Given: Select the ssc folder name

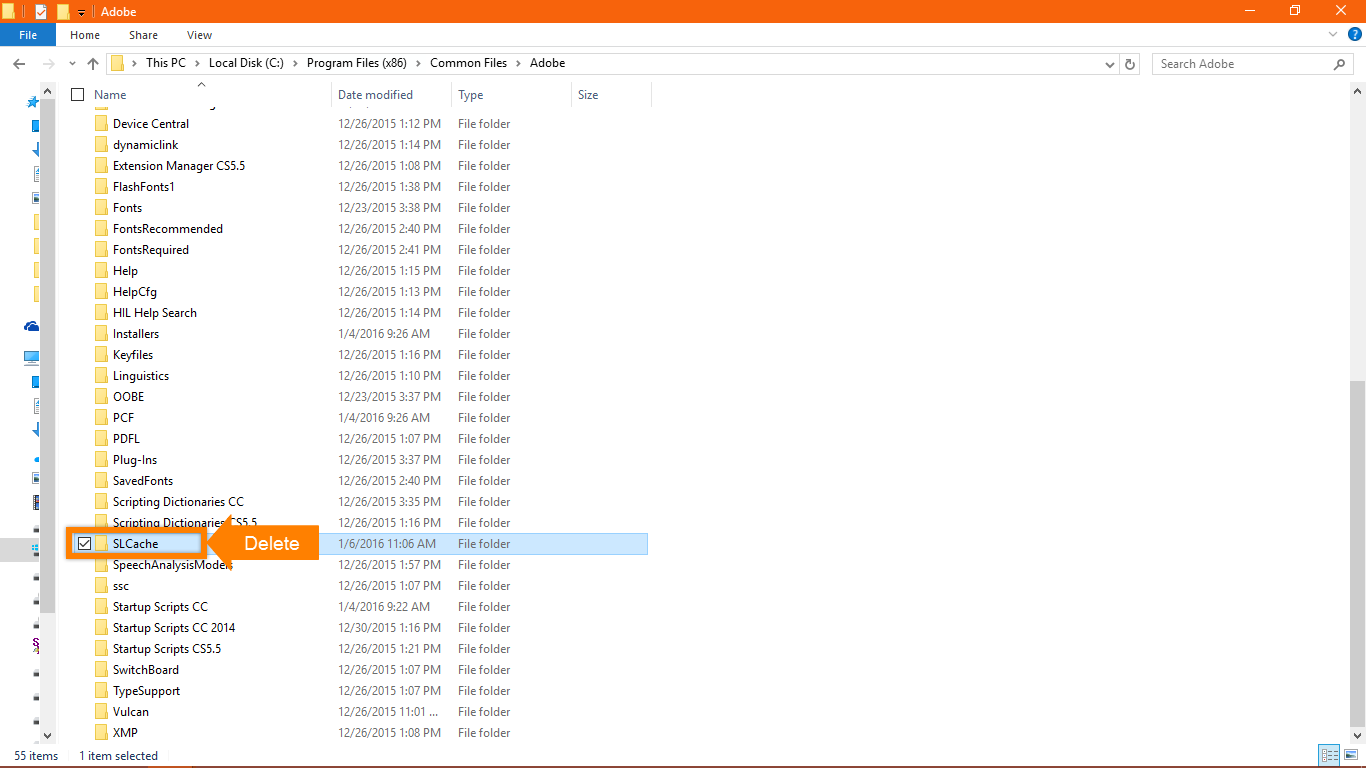Looking at the screenshot, I should pos(121,586).
